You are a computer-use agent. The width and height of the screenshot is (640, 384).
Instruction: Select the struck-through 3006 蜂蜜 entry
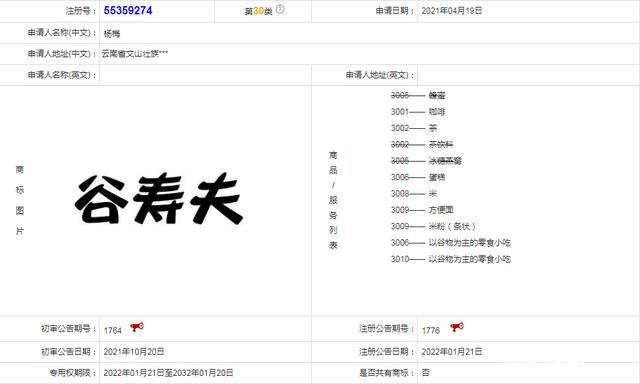[x=418, y=95]
